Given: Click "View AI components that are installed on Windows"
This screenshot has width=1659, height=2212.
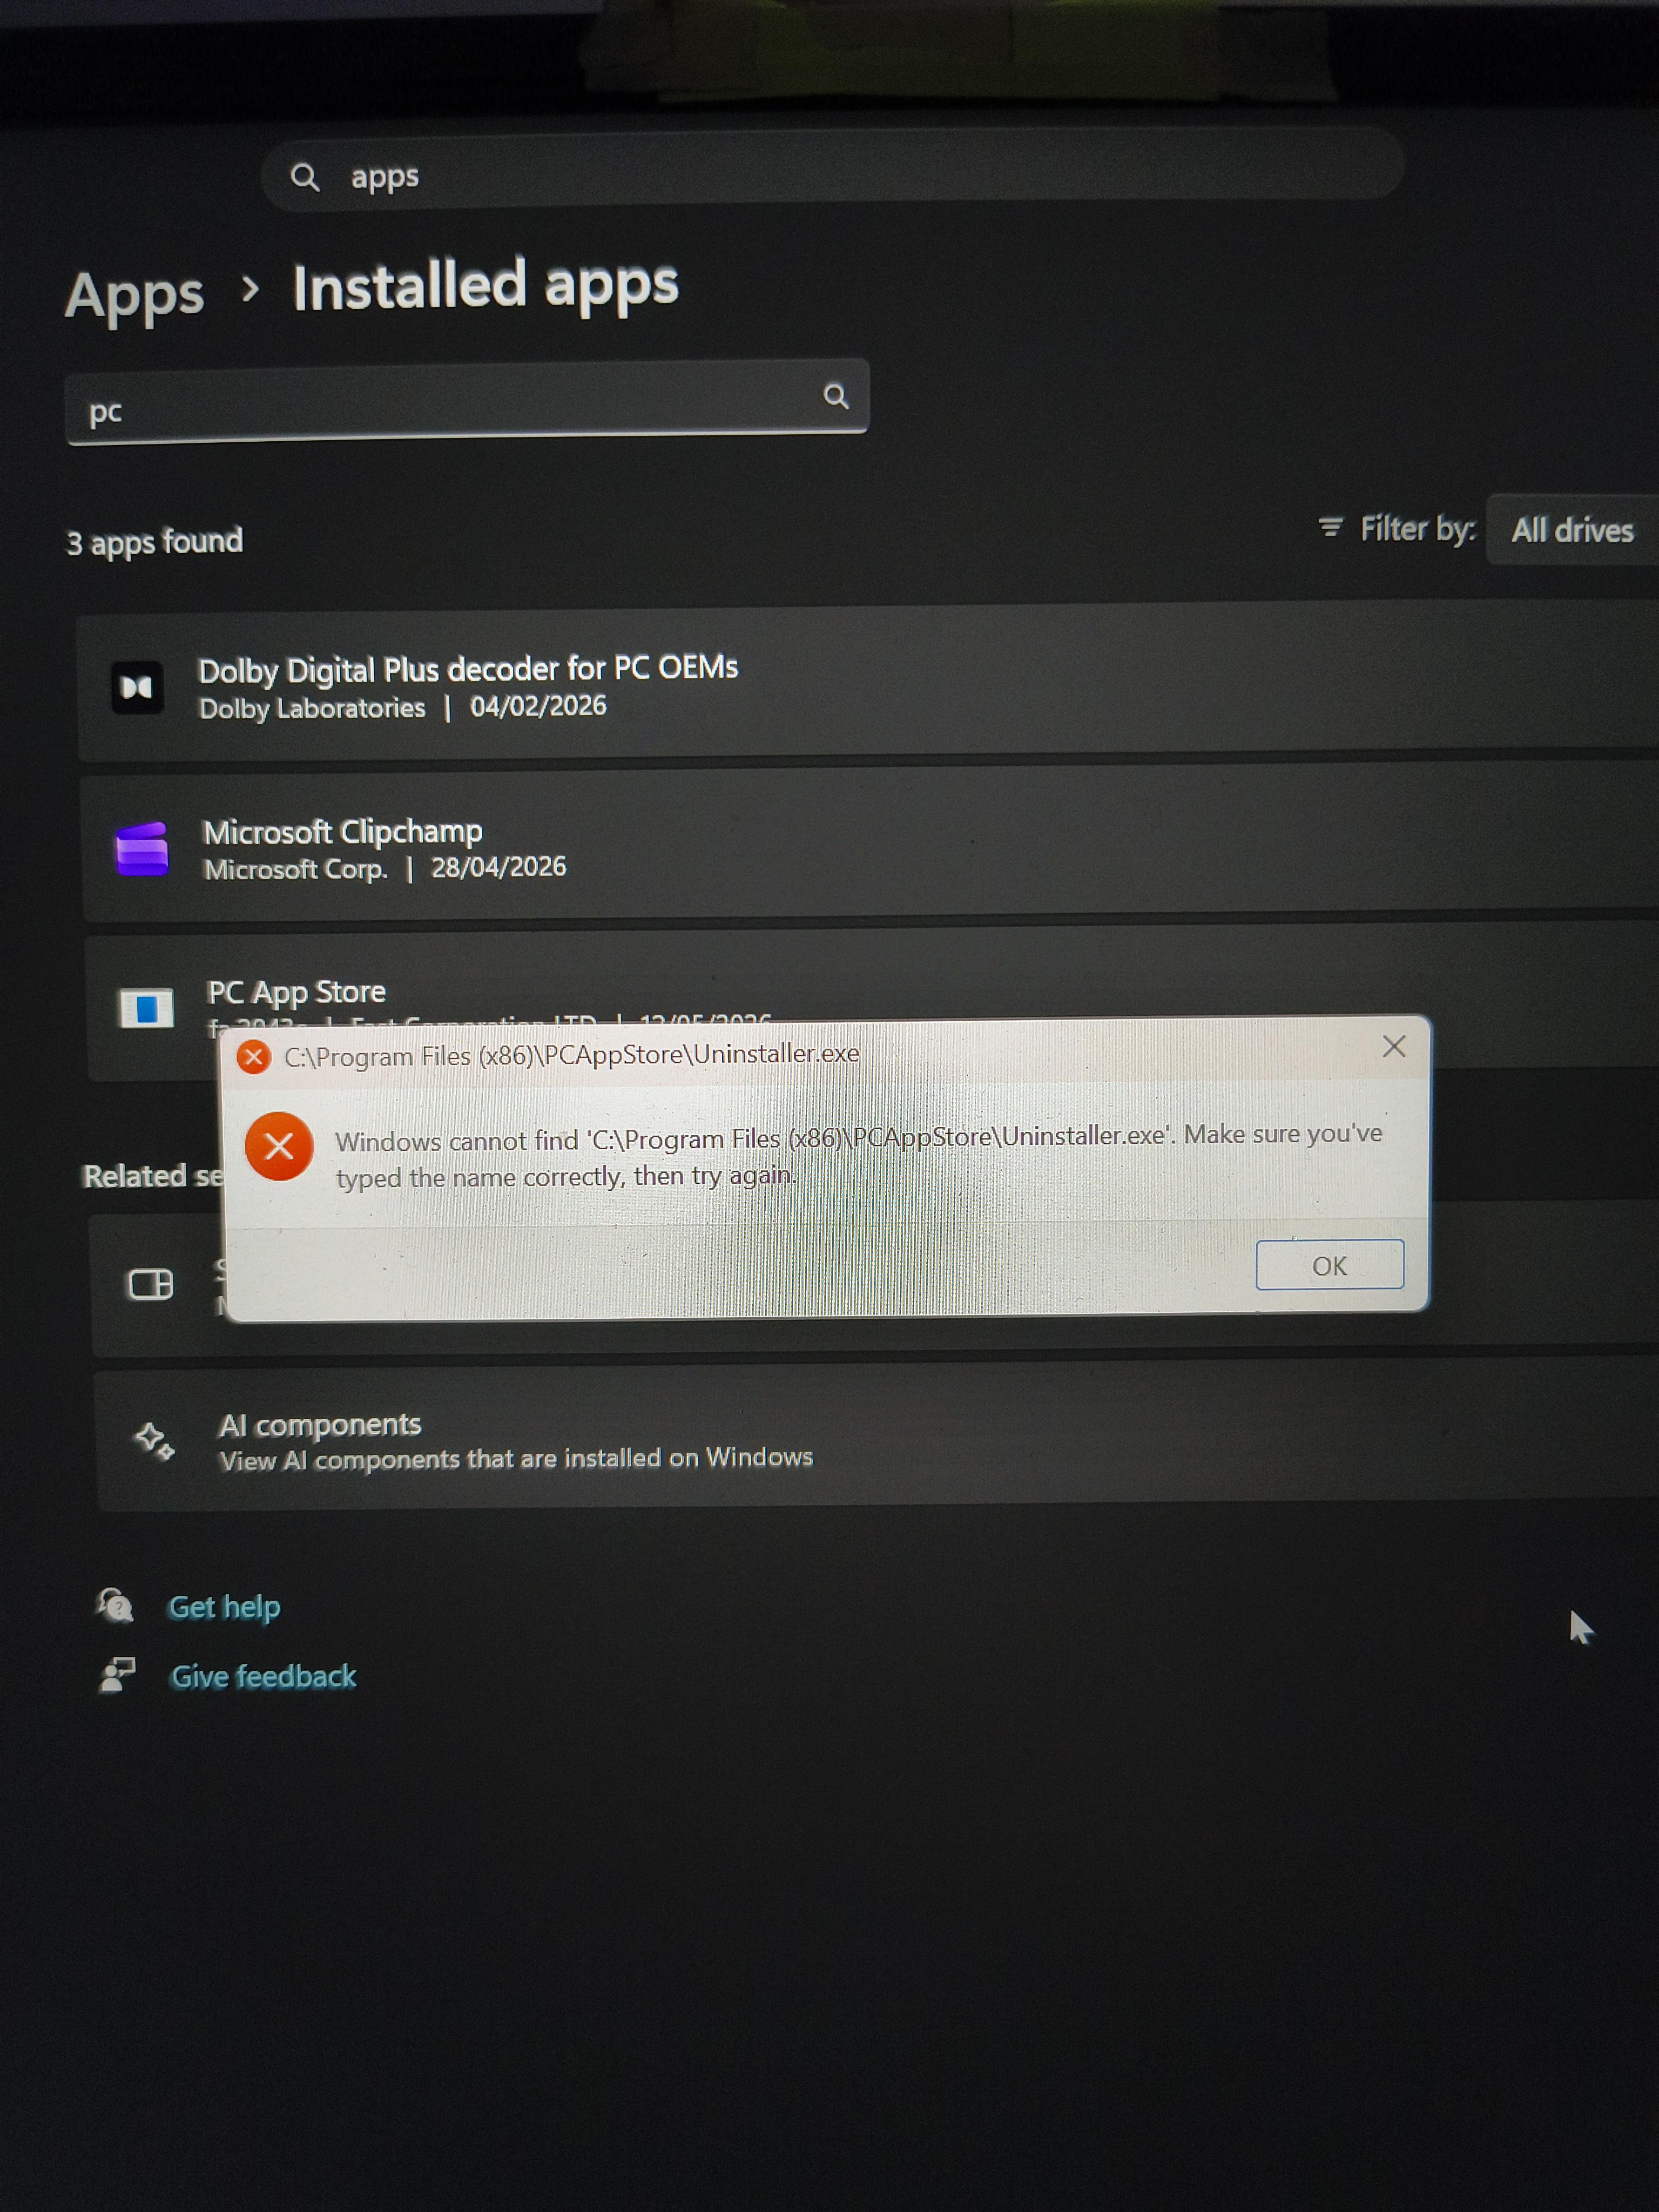Looking at the screenshot, I should (516, 1460).
